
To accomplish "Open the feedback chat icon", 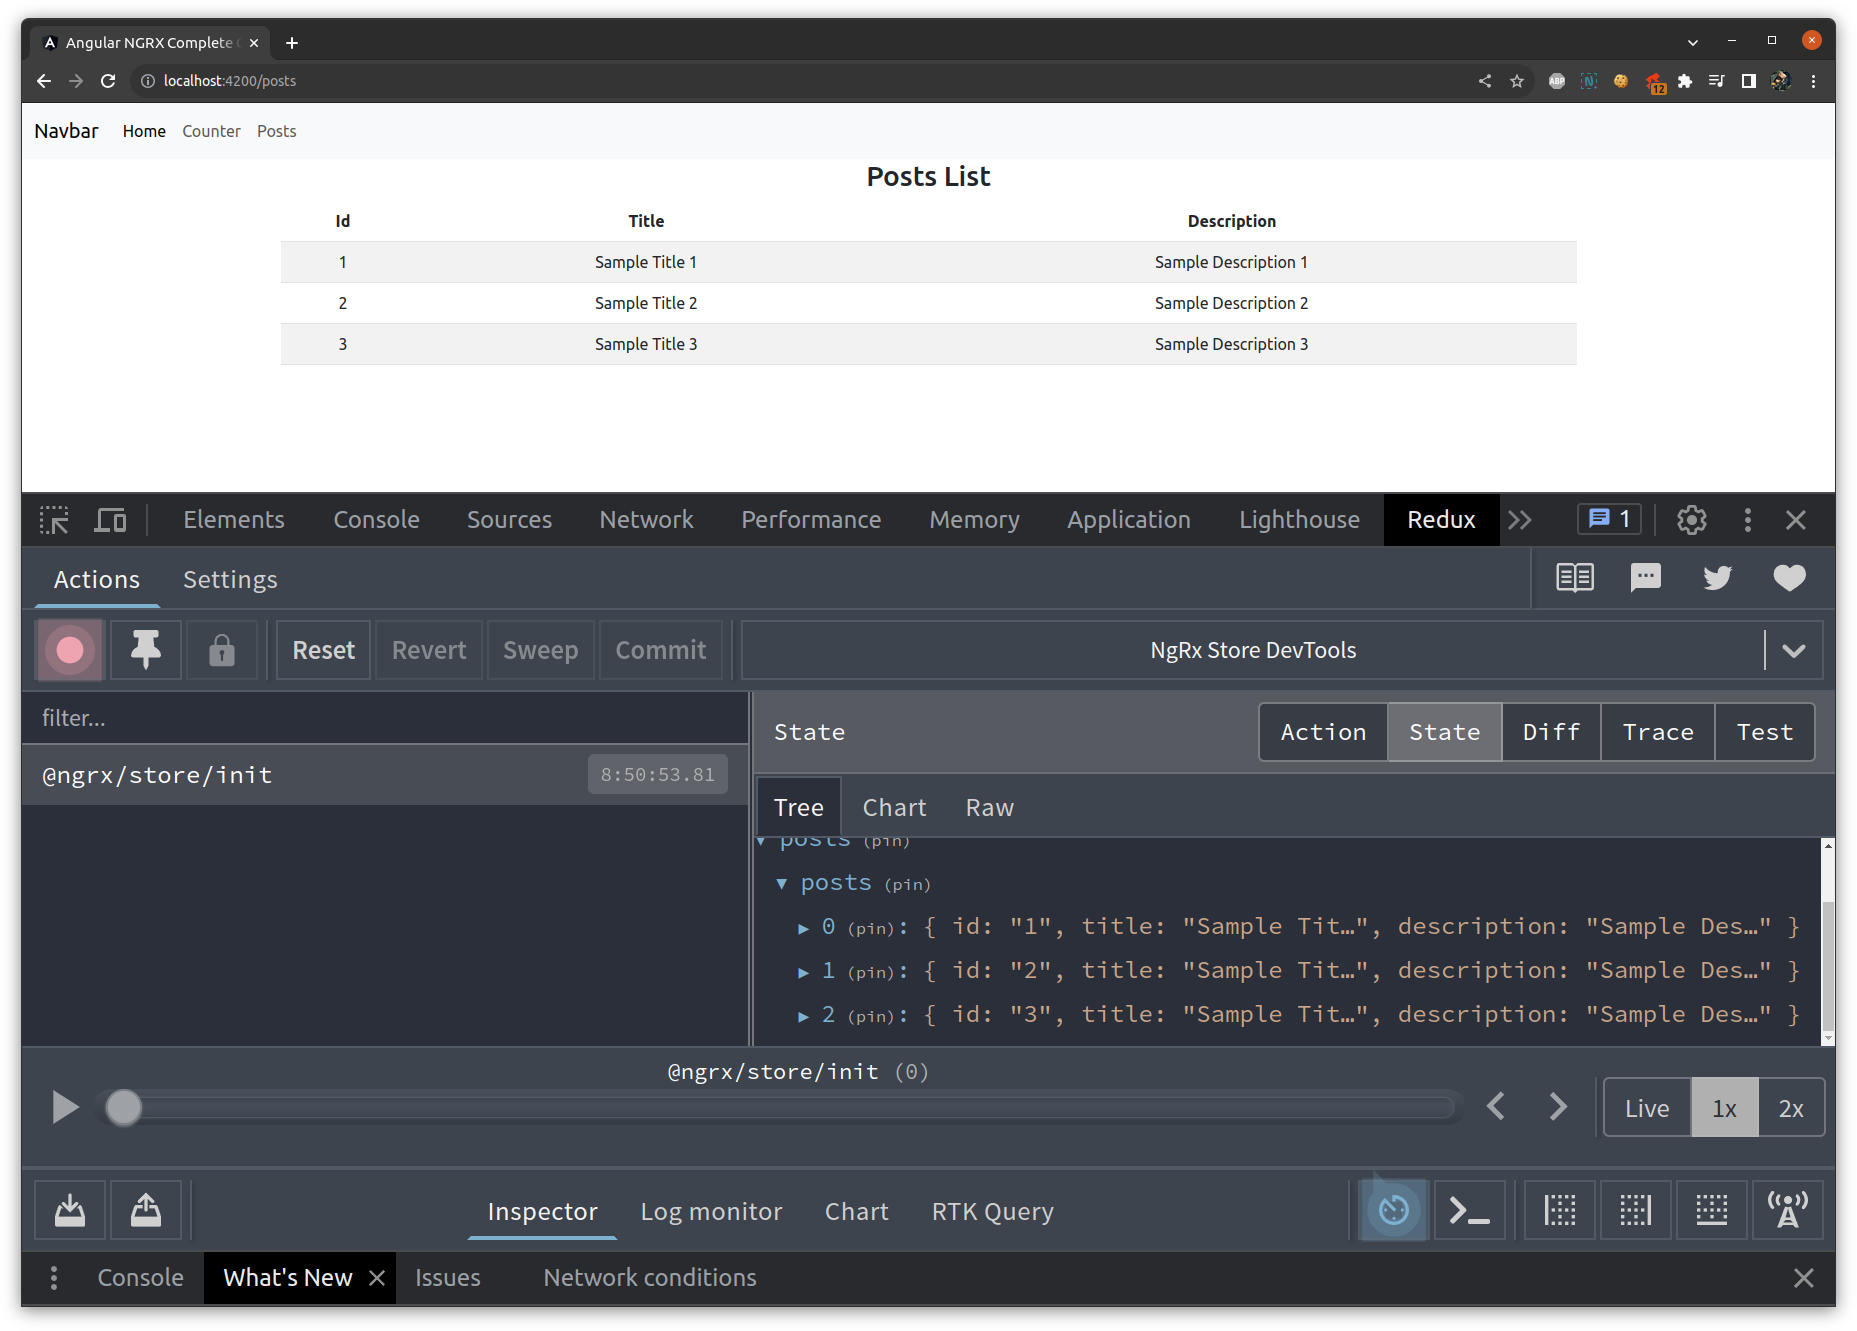I will pos(1645,578).
